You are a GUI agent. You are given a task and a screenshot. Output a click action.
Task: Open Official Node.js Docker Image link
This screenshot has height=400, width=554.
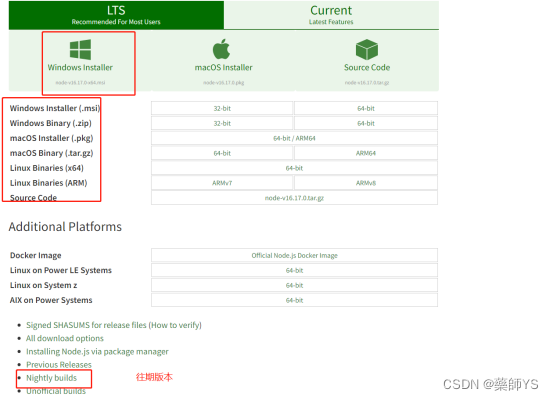pos(294,255)
